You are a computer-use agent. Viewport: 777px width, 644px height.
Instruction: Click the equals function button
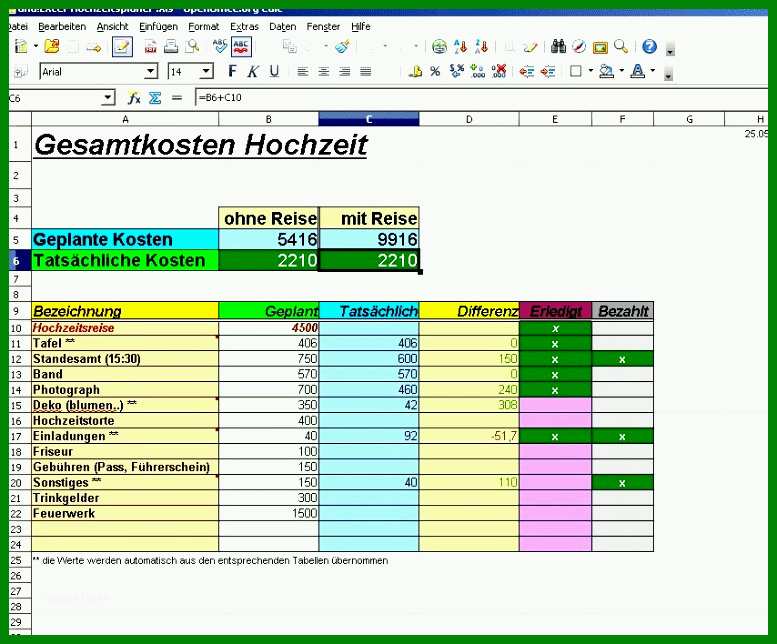(x=177, y=98)
